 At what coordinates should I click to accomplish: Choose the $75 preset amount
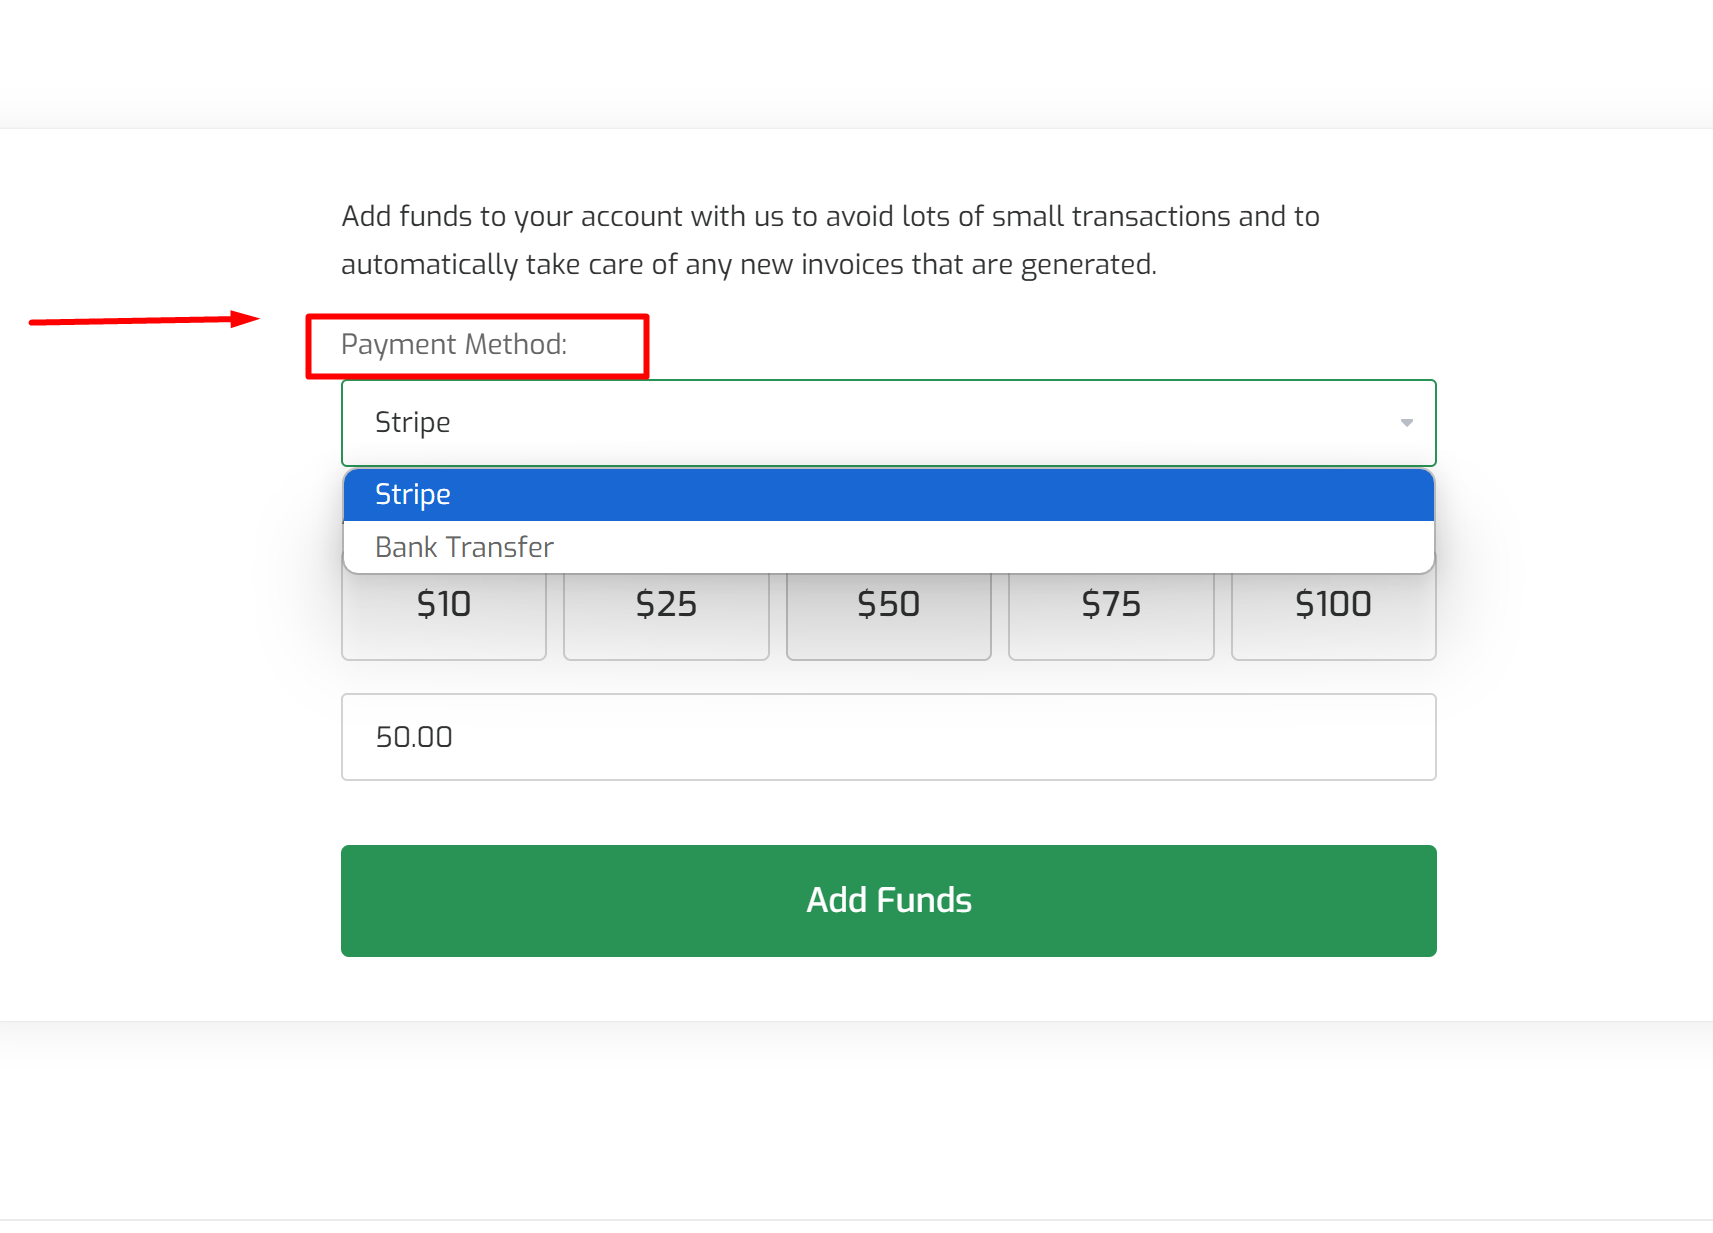click(x=1111, y=610)
